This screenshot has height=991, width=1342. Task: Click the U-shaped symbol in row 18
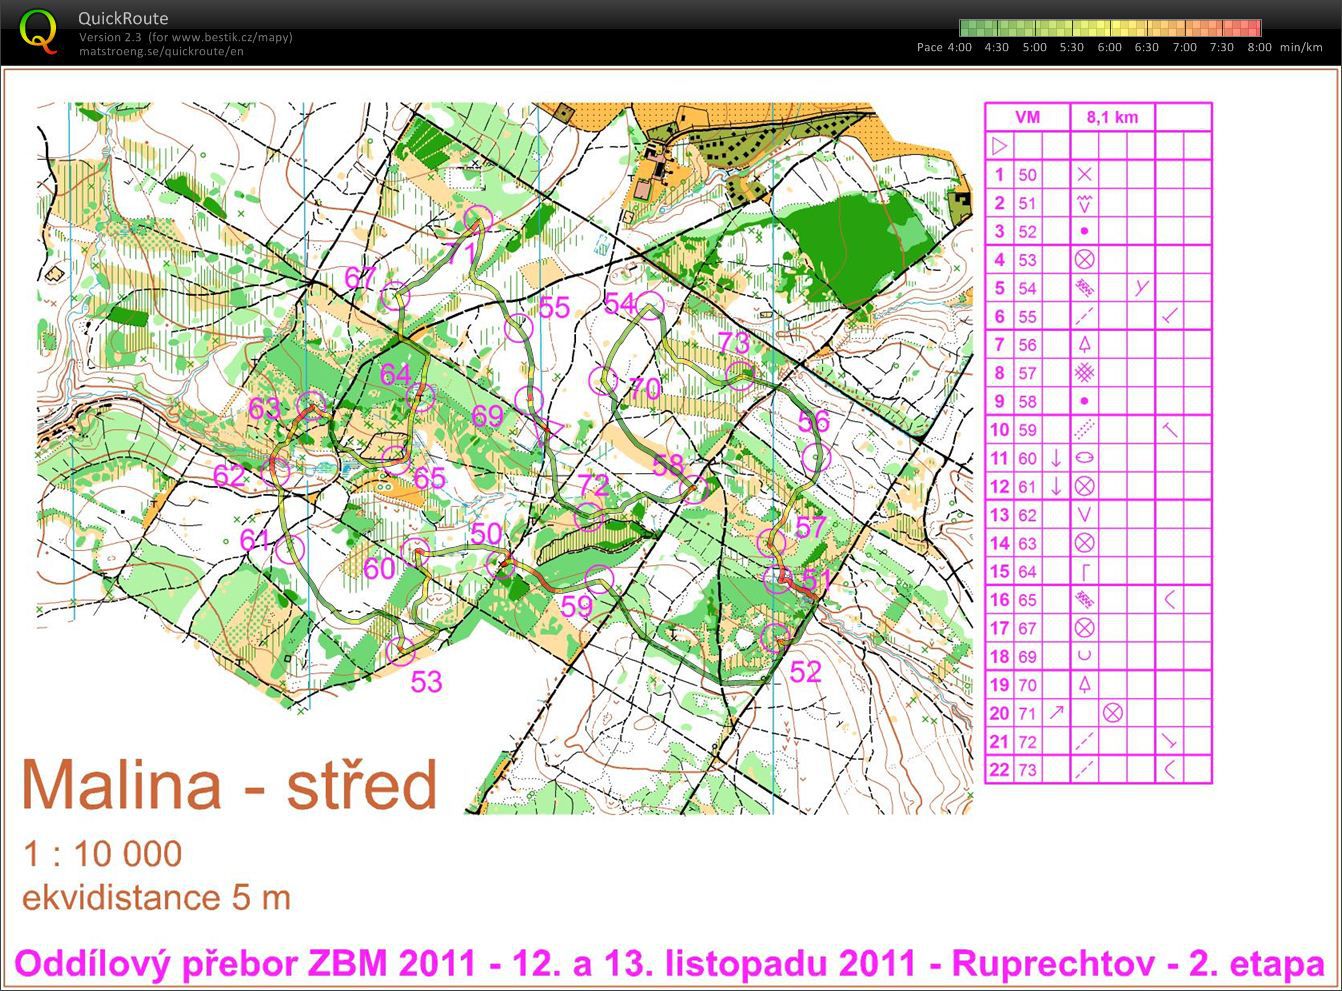(1084, 657)
